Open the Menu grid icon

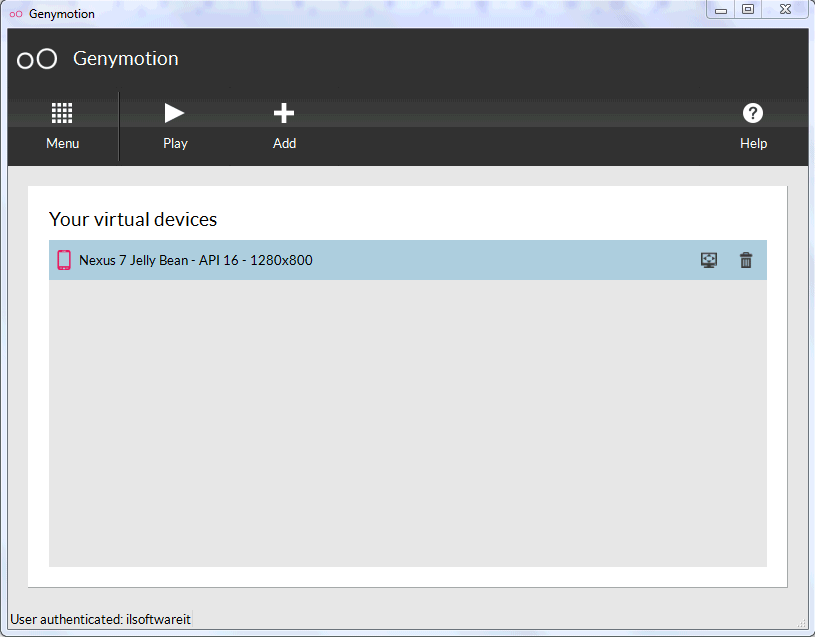click(62, 113)
